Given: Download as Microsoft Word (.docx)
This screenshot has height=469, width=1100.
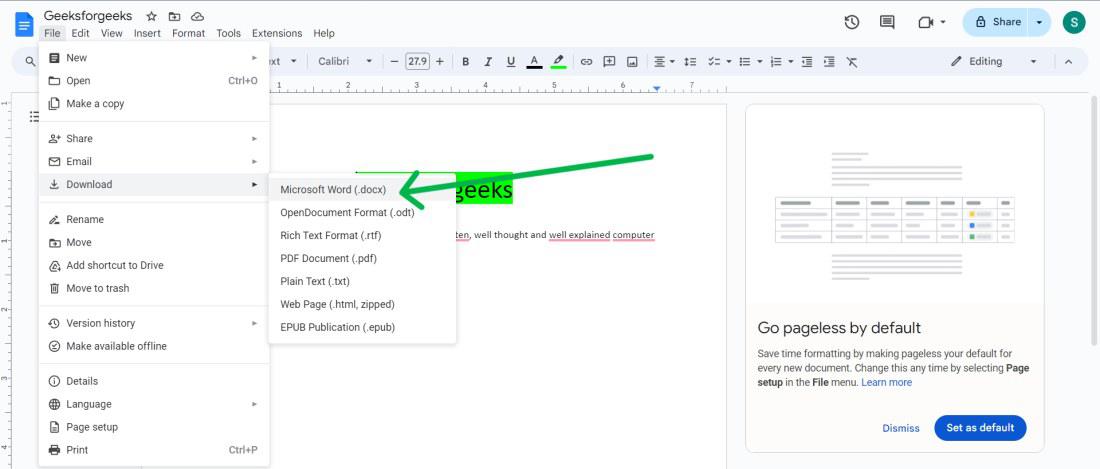Looking at the screenshot, I should click(x=362, y=190).
